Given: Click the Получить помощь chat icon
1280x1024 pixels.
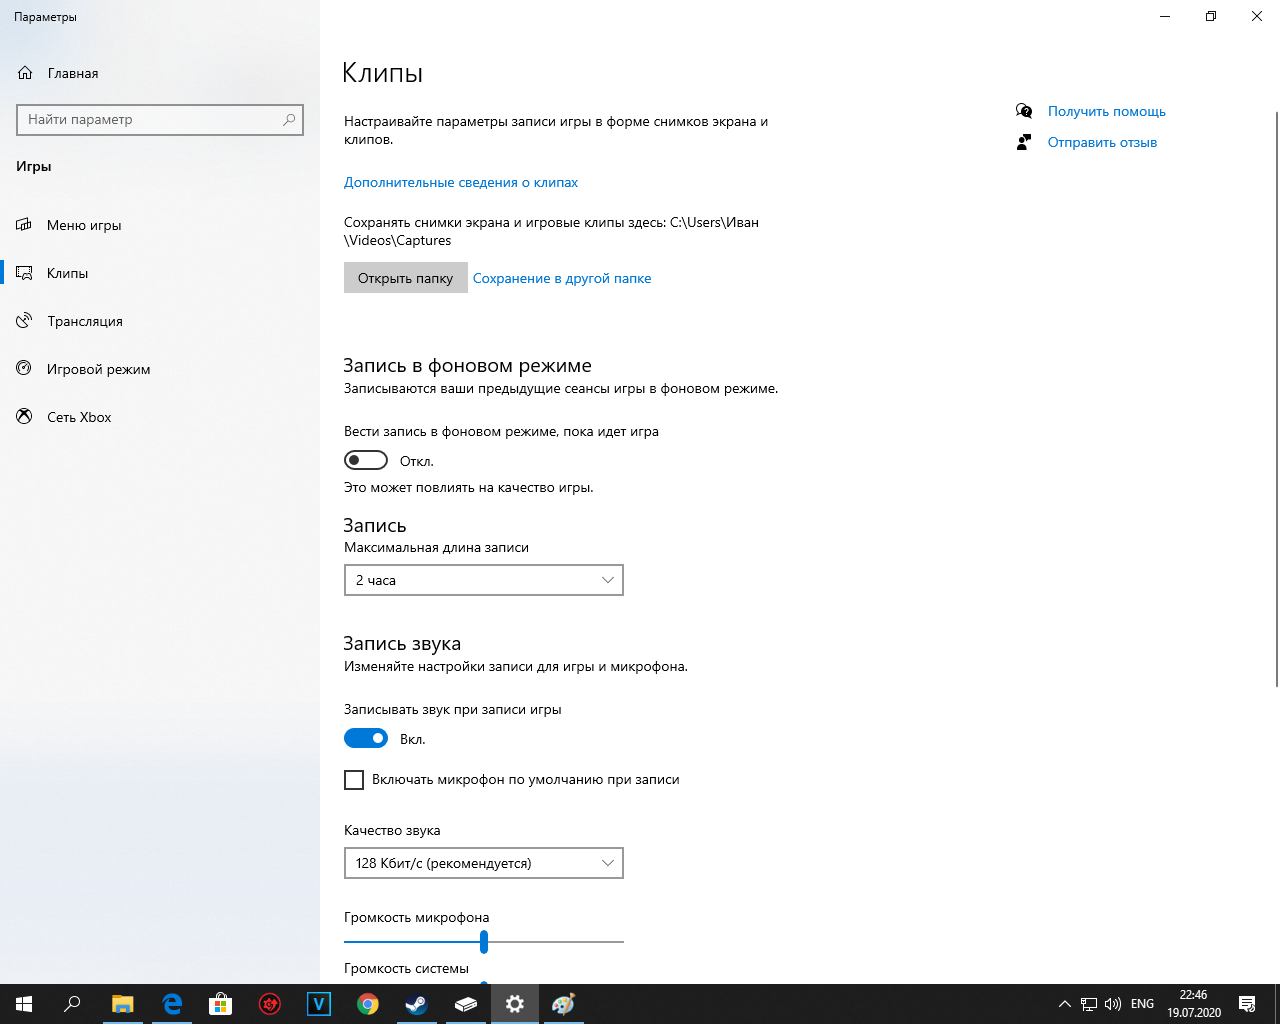Looking at the screenshot, I should pyautogui.click(x=1024, y=111).
